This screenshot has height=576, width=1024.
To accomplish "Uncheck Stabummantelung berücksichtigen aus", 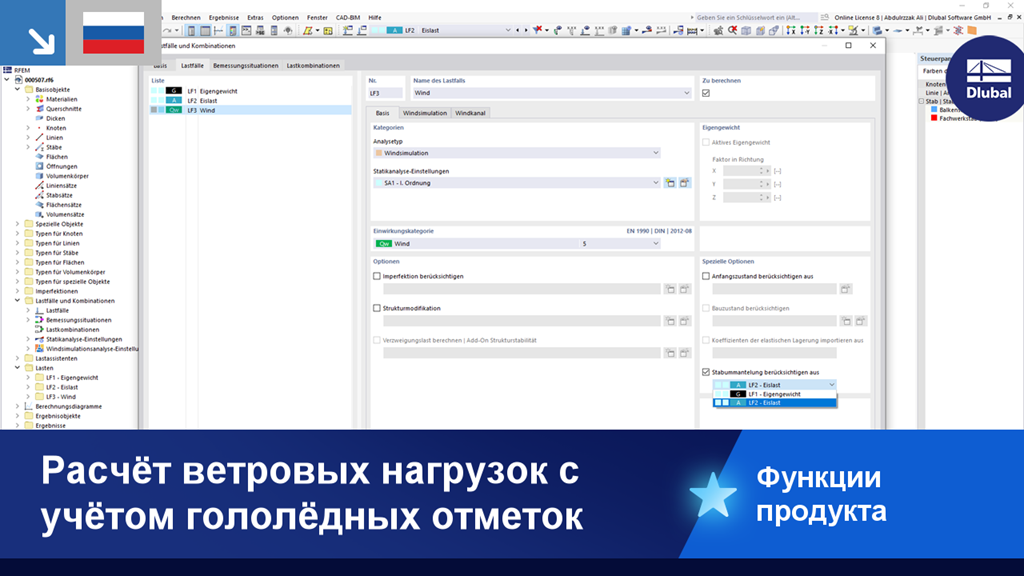I will (x=706, y=370).
